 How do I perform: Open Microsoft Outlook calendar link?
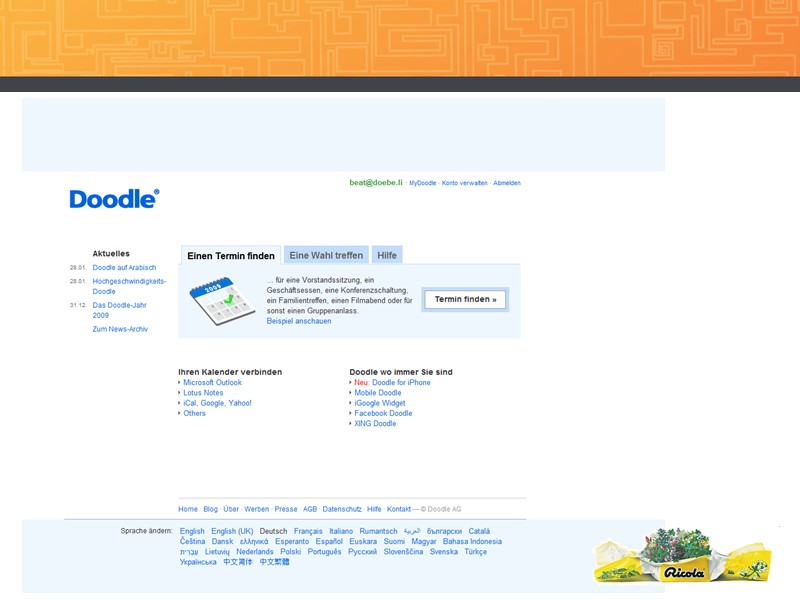coord(212,382)
